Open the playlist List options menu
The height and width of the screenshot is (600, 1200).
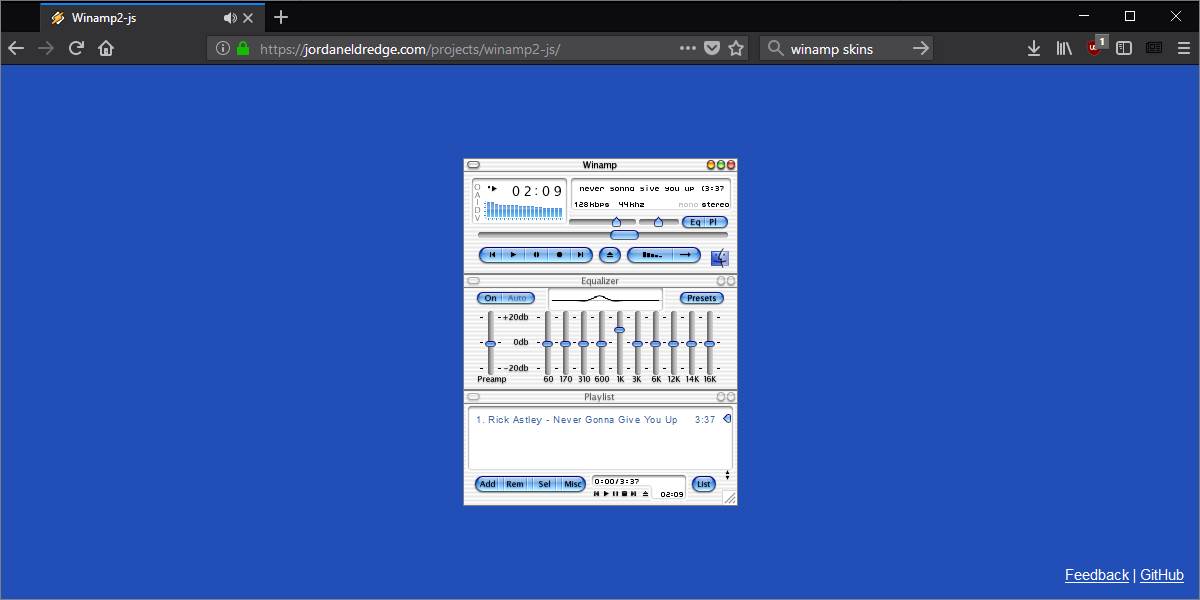tap(703, 484)
